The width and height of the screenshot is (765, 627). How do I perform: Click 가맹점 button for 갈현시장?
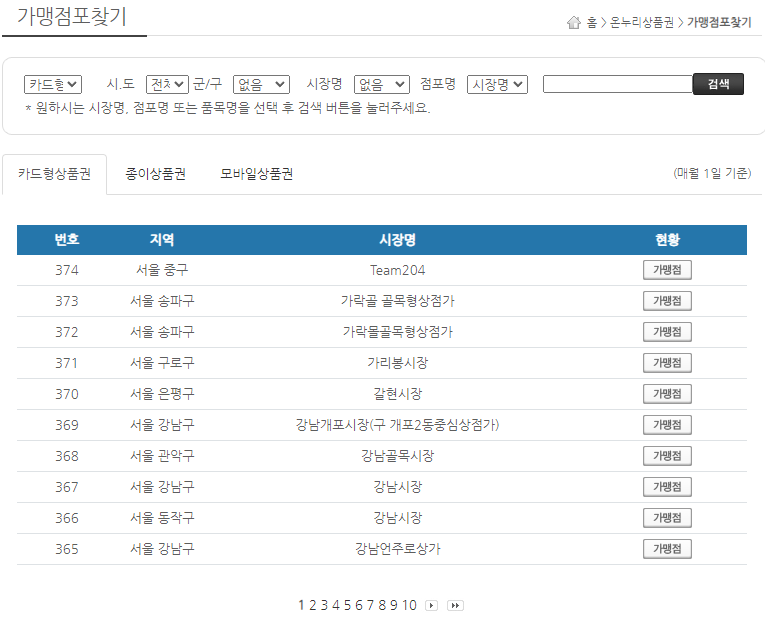tap(667, 394)
